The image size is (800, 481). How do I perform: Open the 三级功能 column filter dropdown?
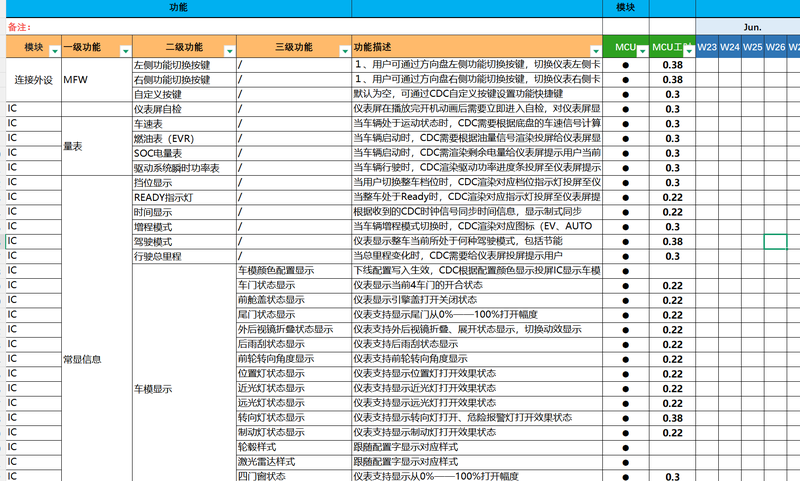point(344,51)
